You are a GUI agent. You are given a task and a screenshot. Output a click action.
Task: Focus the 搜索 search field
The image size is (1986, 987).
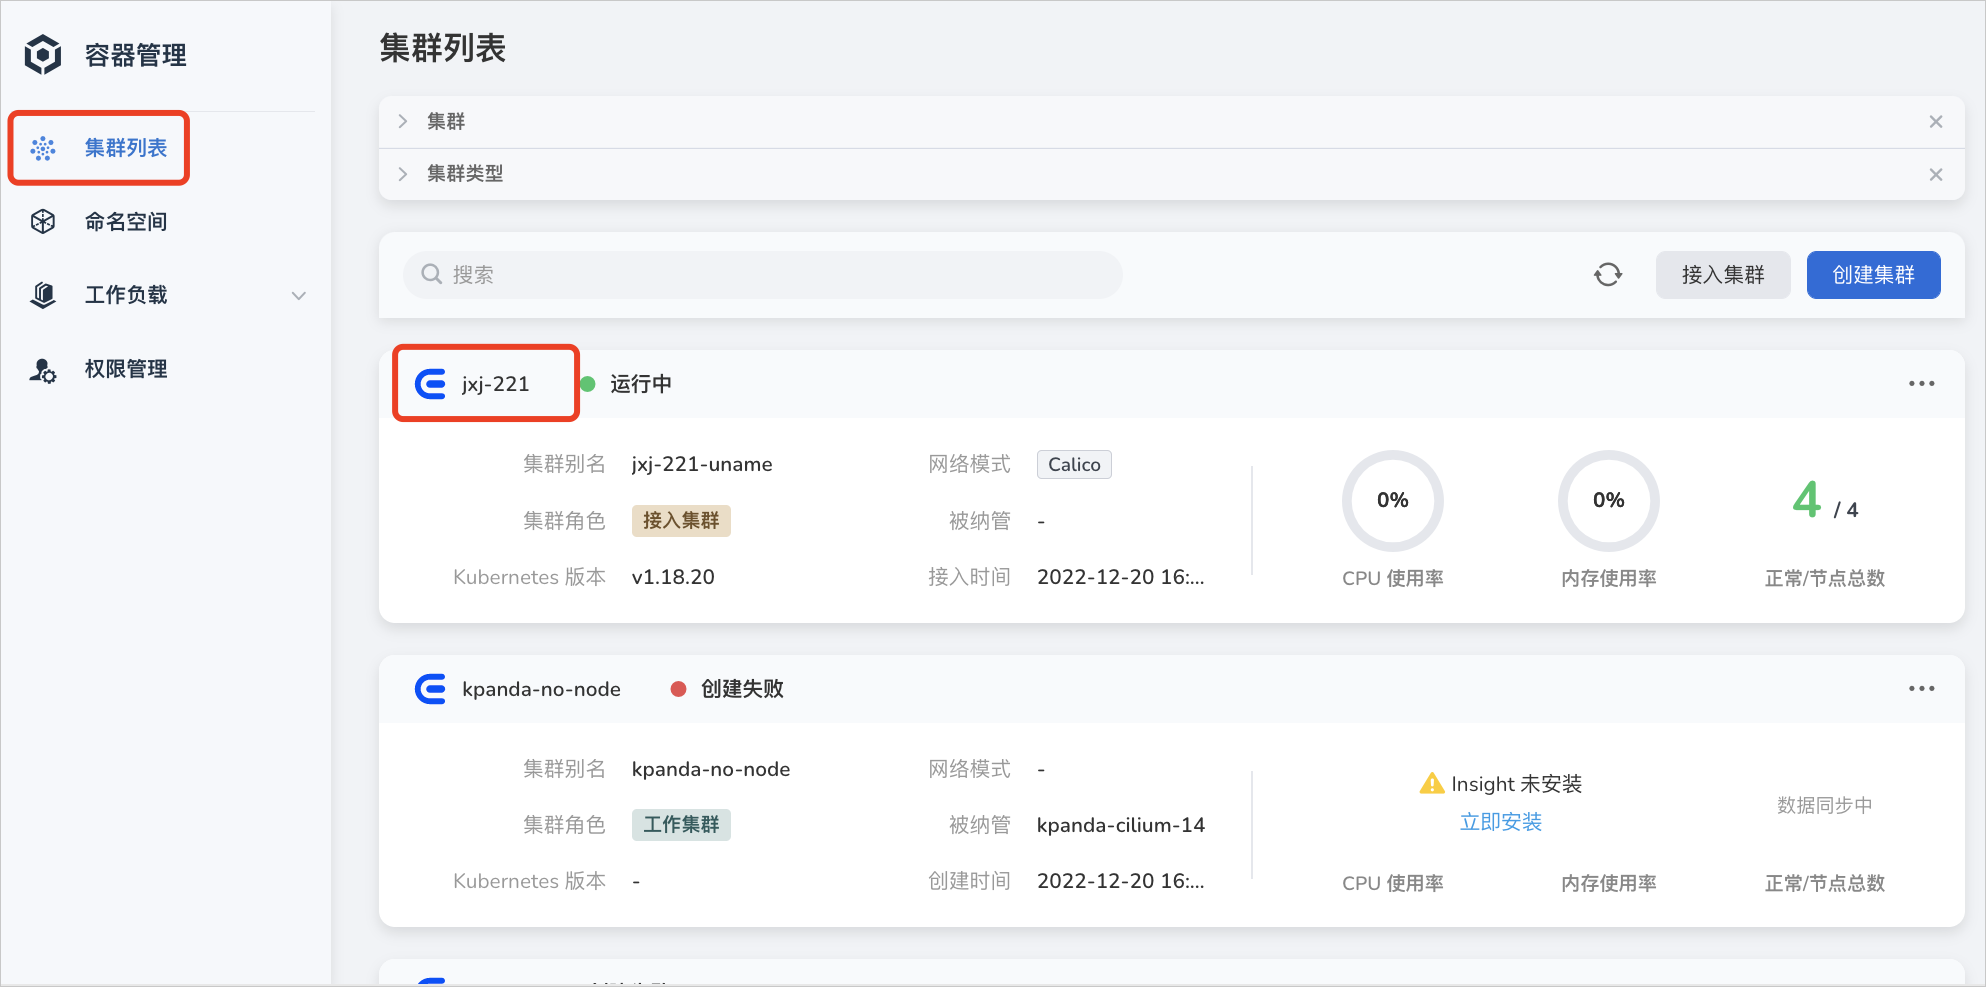point(763,275)
